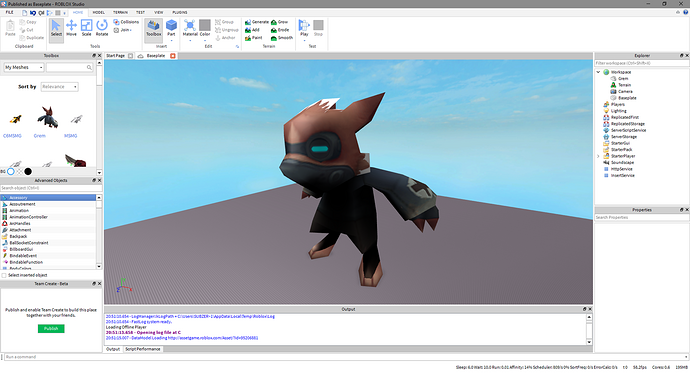This screenshot has height=373, width=690.
Task: Toggle Collisions on or off
Action: point(126,22)
